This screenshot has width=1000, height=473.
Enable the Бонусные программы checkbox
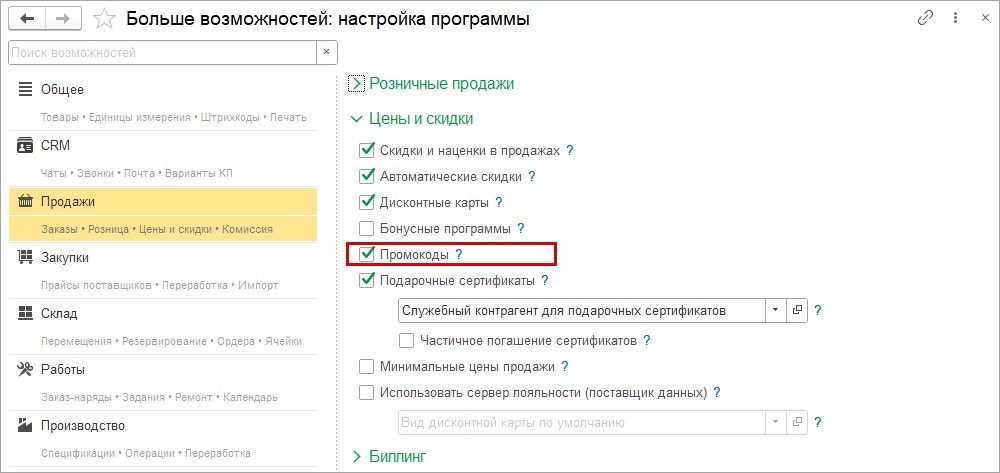click(366, 229)
